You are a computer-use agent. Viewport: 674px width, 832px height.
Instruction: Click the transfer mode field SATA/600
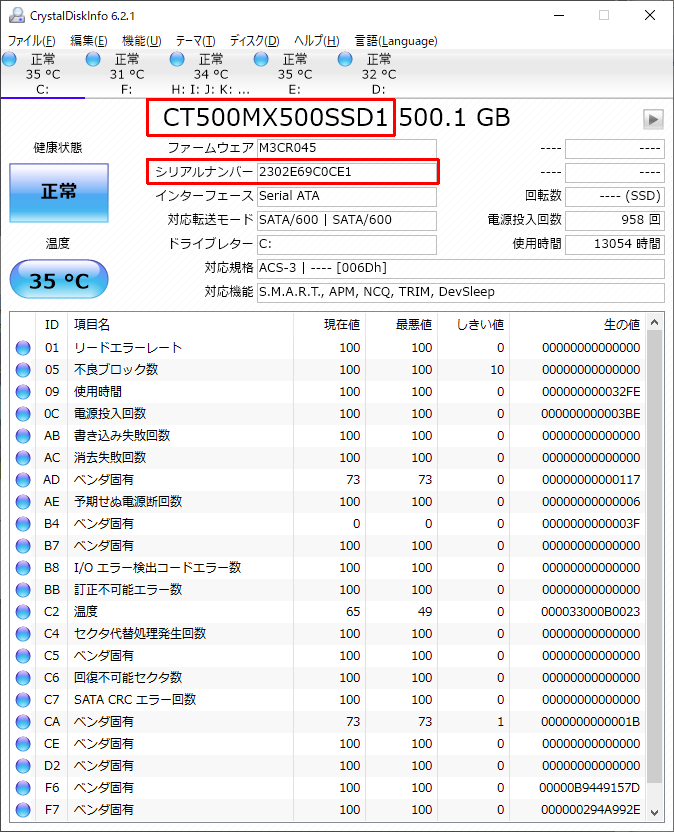click(x=347, y=220)
